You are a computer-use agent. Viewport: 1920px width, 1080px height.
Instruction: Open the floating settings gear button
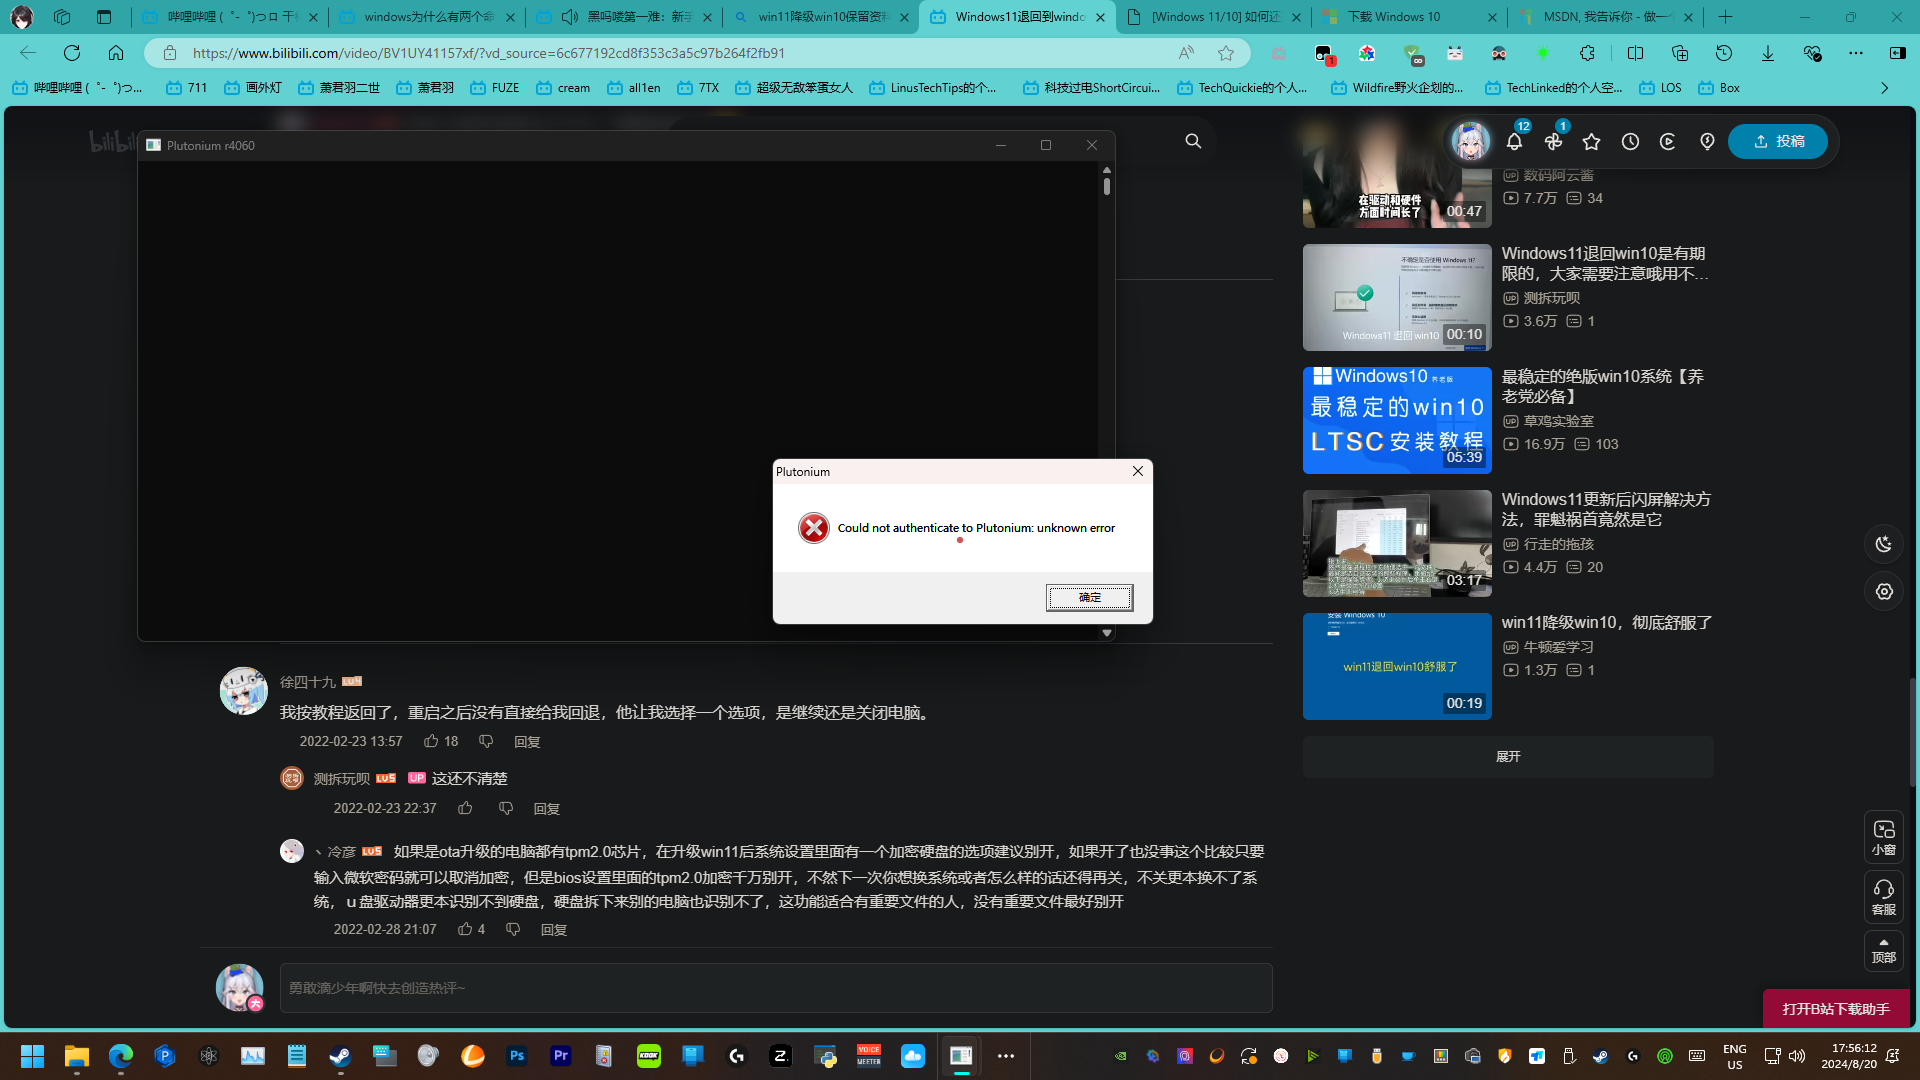[1884, 592]
